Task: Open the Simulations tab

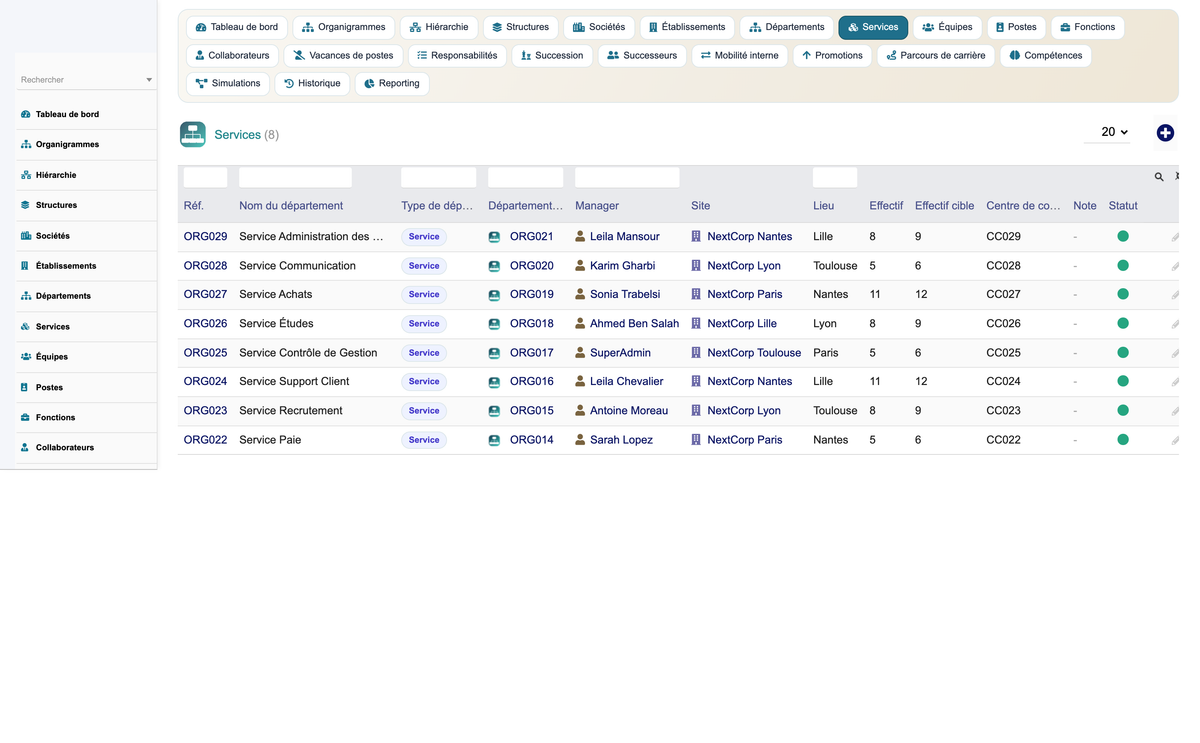Action: (x=228, y=83)
